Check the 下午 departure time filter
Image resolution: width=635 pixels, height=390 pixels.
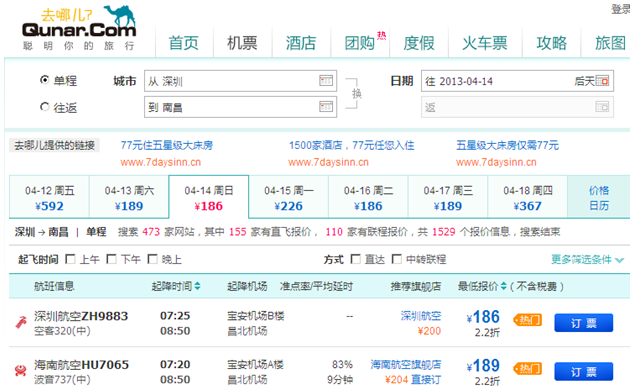(x=111, y=259)
